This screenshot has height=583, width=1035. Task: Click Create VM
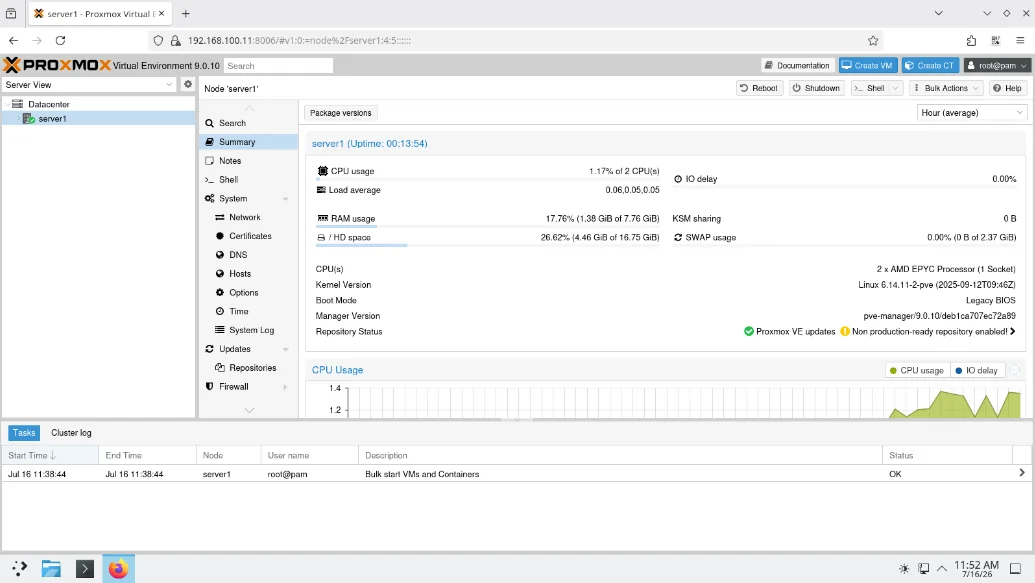867,65
